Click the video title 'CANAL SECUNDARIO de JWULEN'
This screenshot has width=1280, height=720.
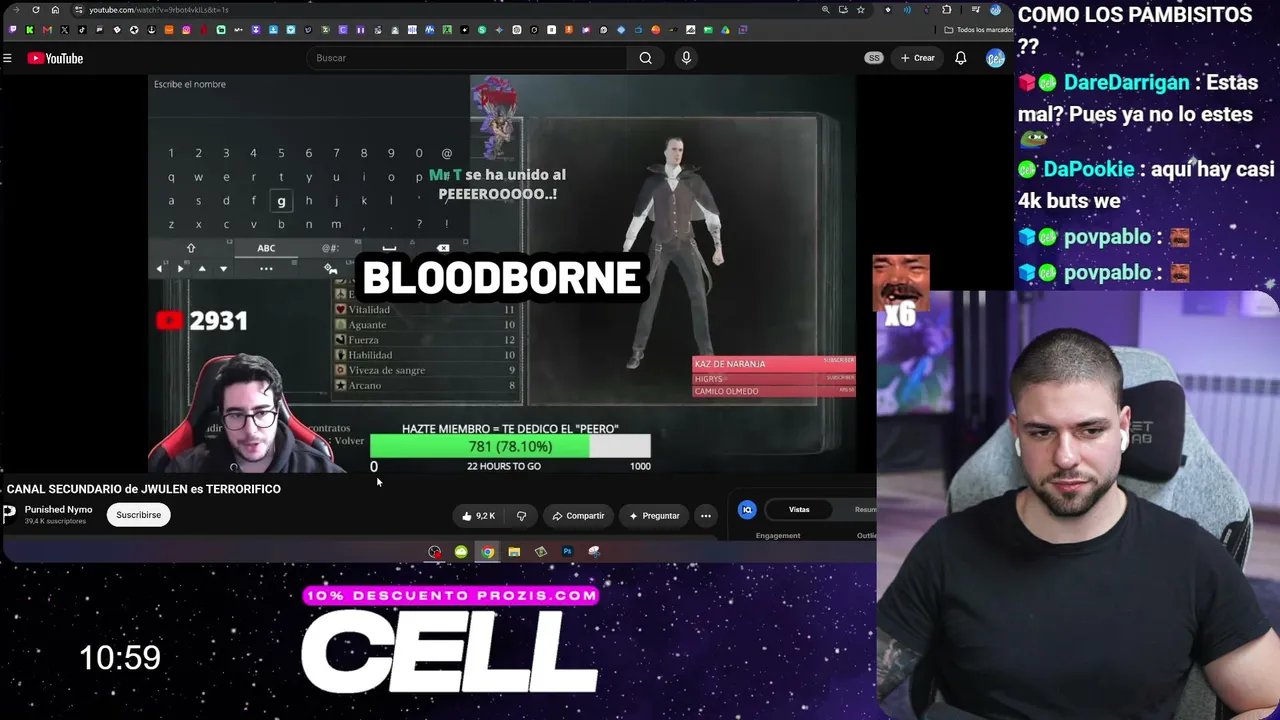(x=144, y=489)
